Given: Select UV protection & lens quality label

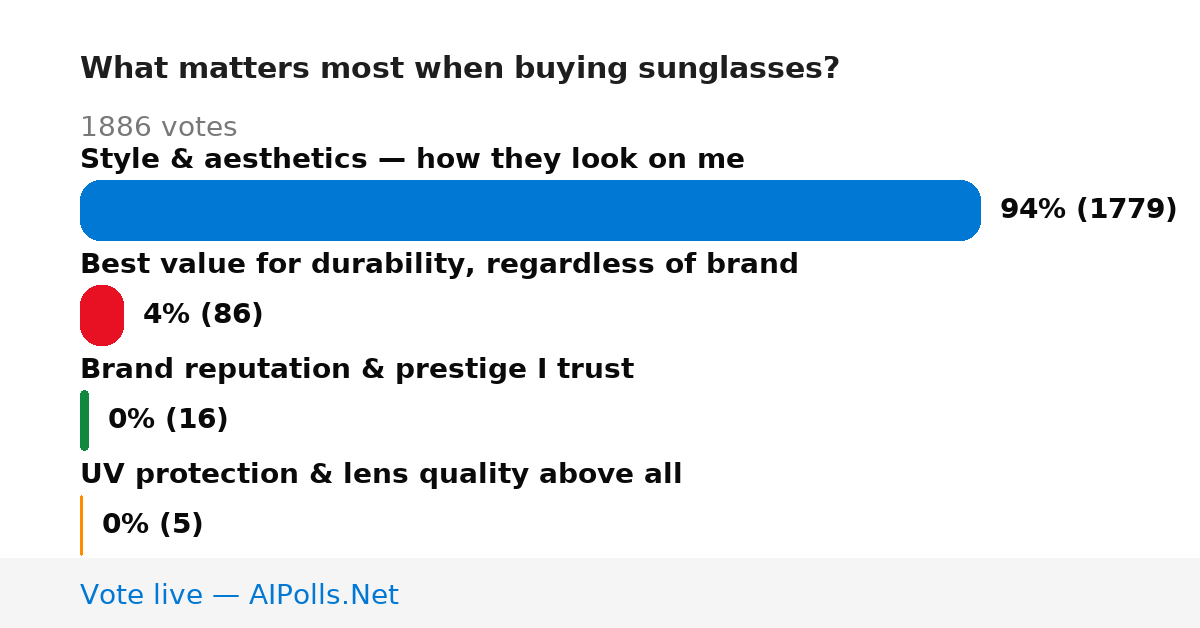Looking at the screenshot, I should 381,474.
